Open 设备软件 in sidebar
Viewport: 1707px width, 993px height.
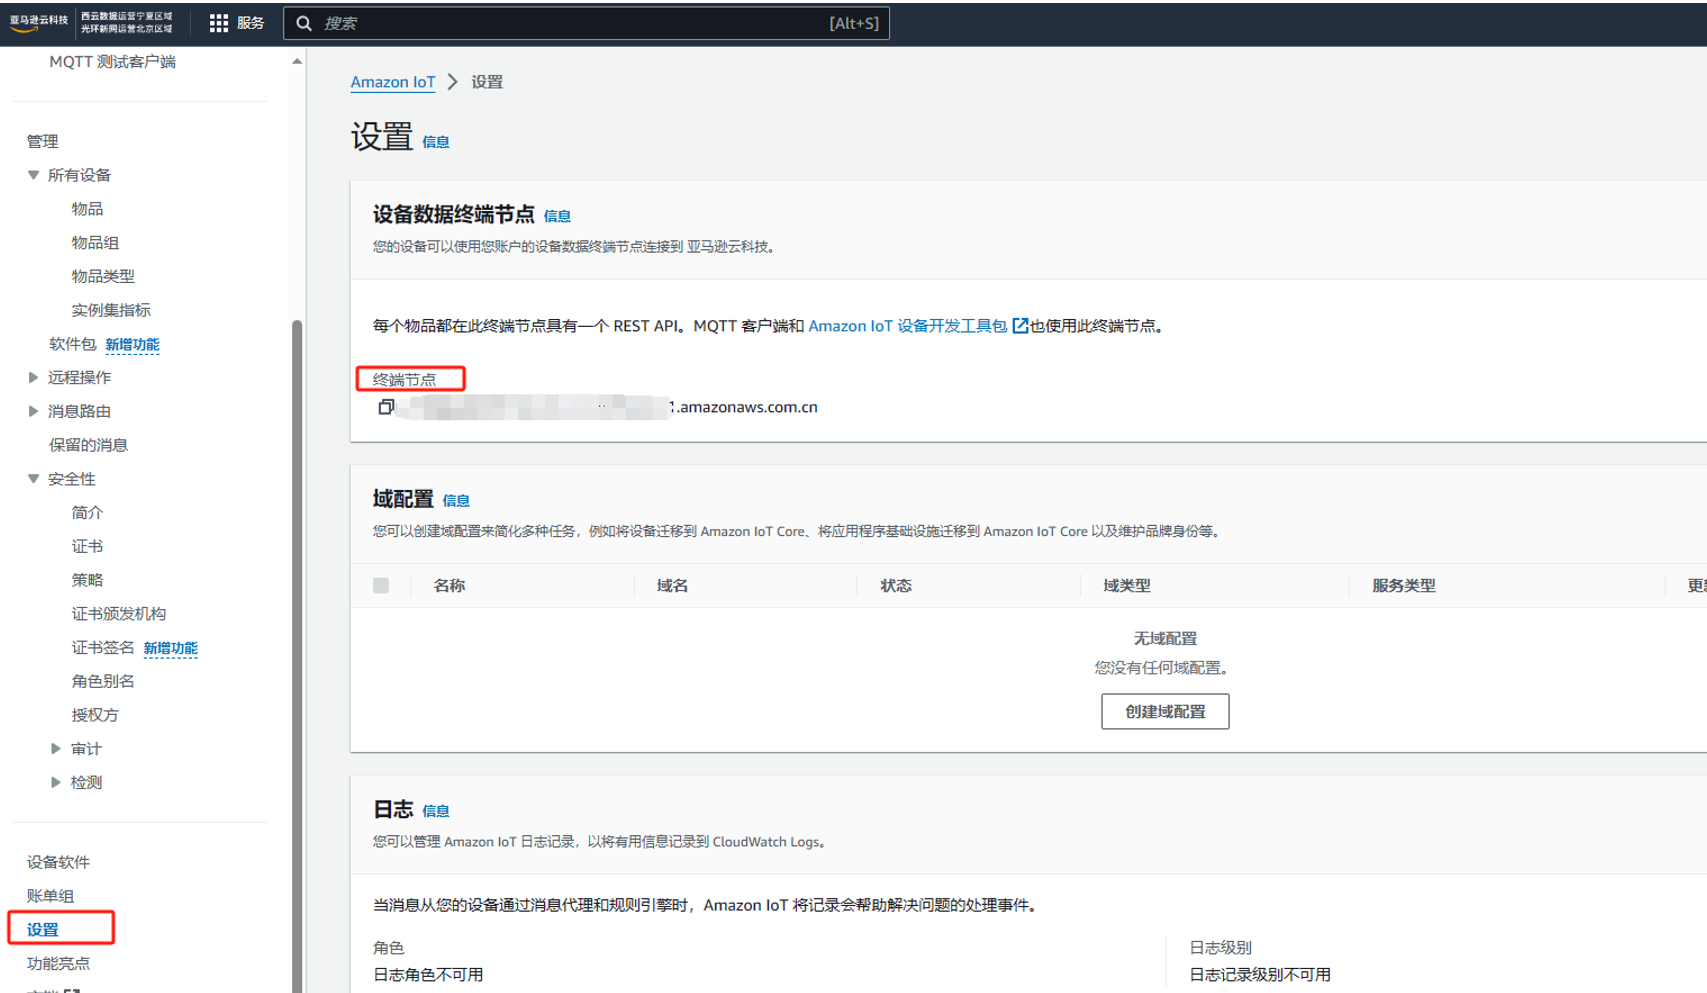point(58,862)
